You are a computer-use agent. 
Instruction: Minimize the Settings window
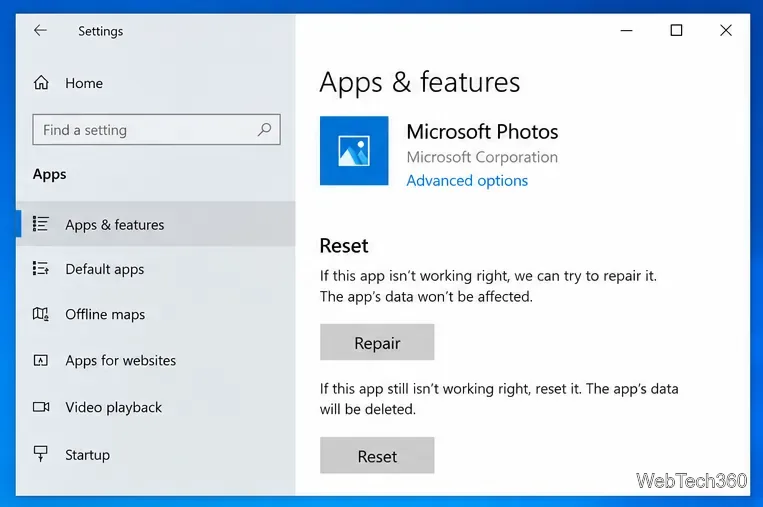[x=626, y=31]
